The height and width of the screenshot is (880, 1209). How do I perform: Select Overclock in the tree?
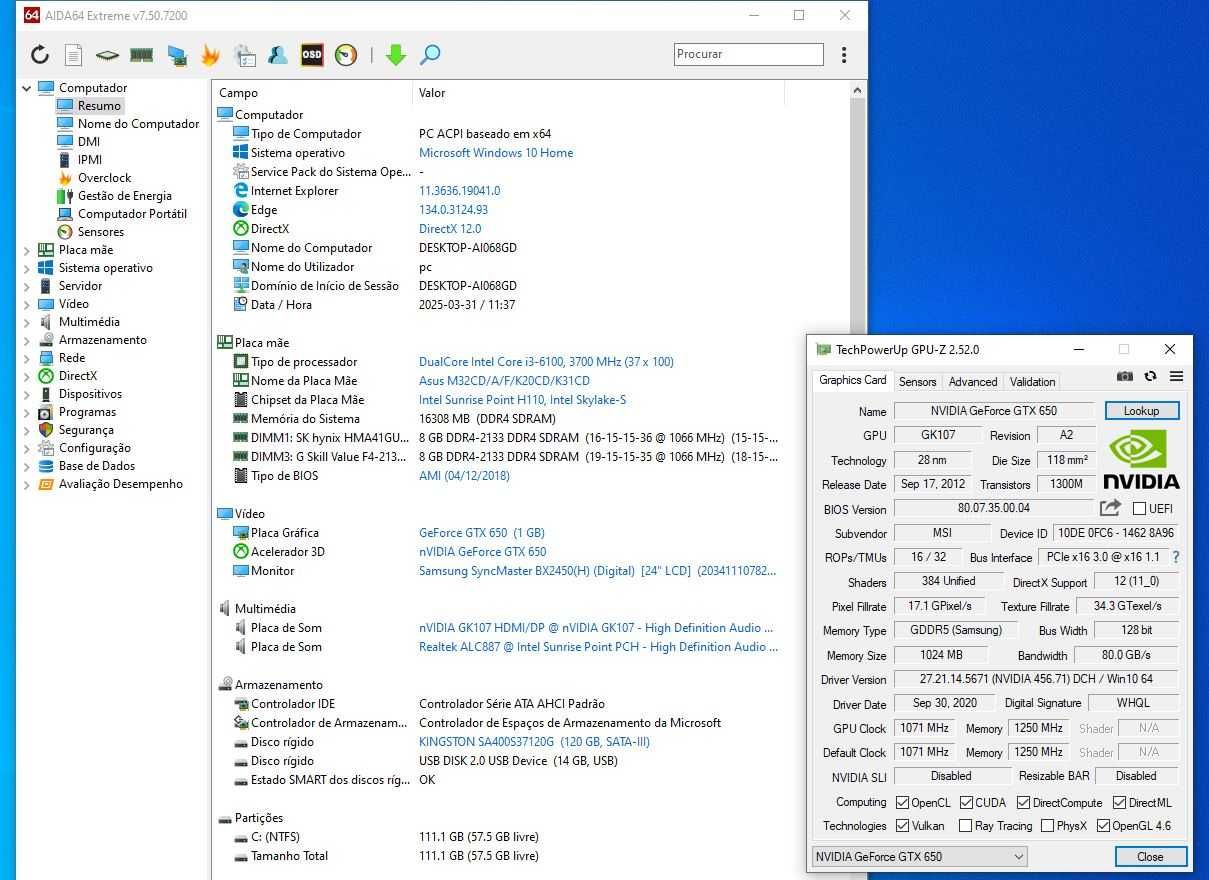(104, 178)
